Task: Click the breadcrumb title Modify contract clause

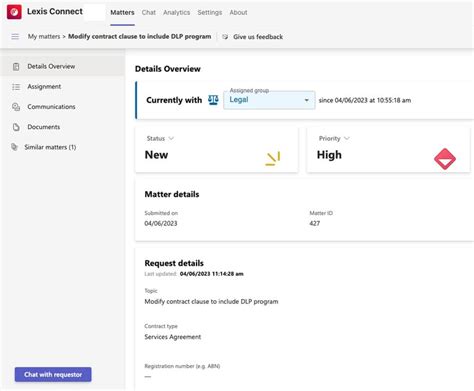Action: coord(140,36)
